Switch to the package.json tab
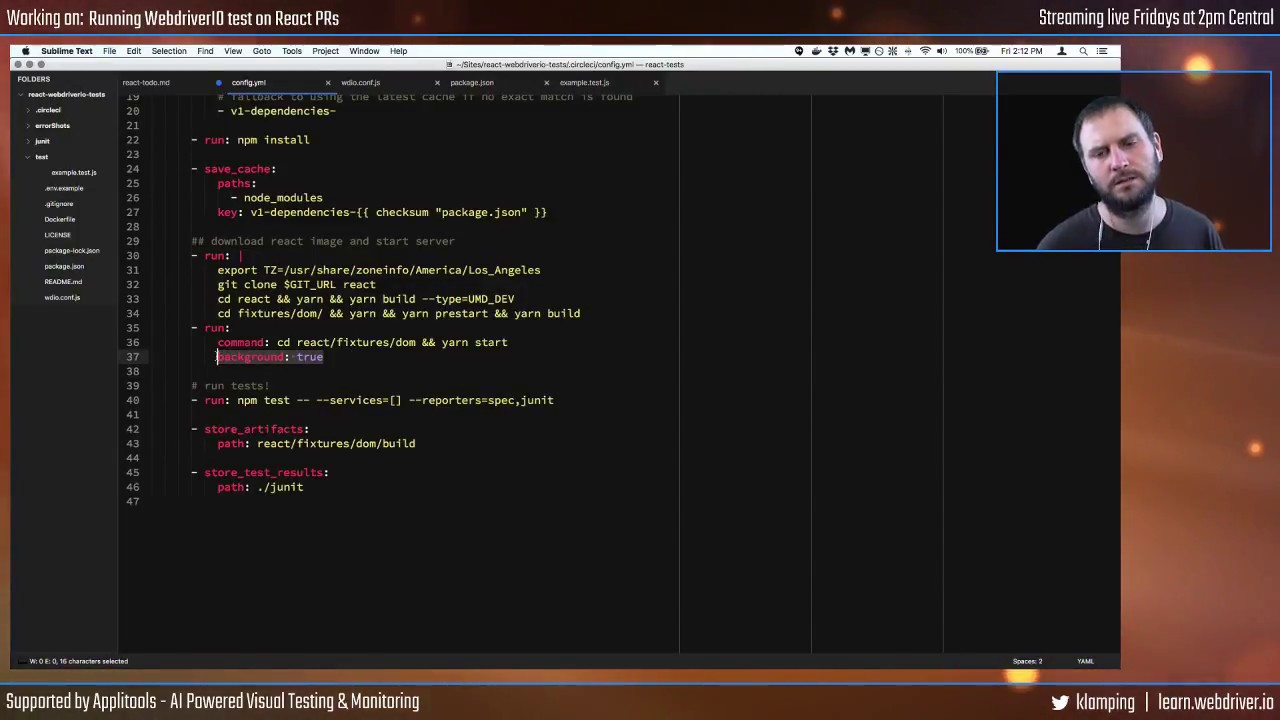 point(472,83)
